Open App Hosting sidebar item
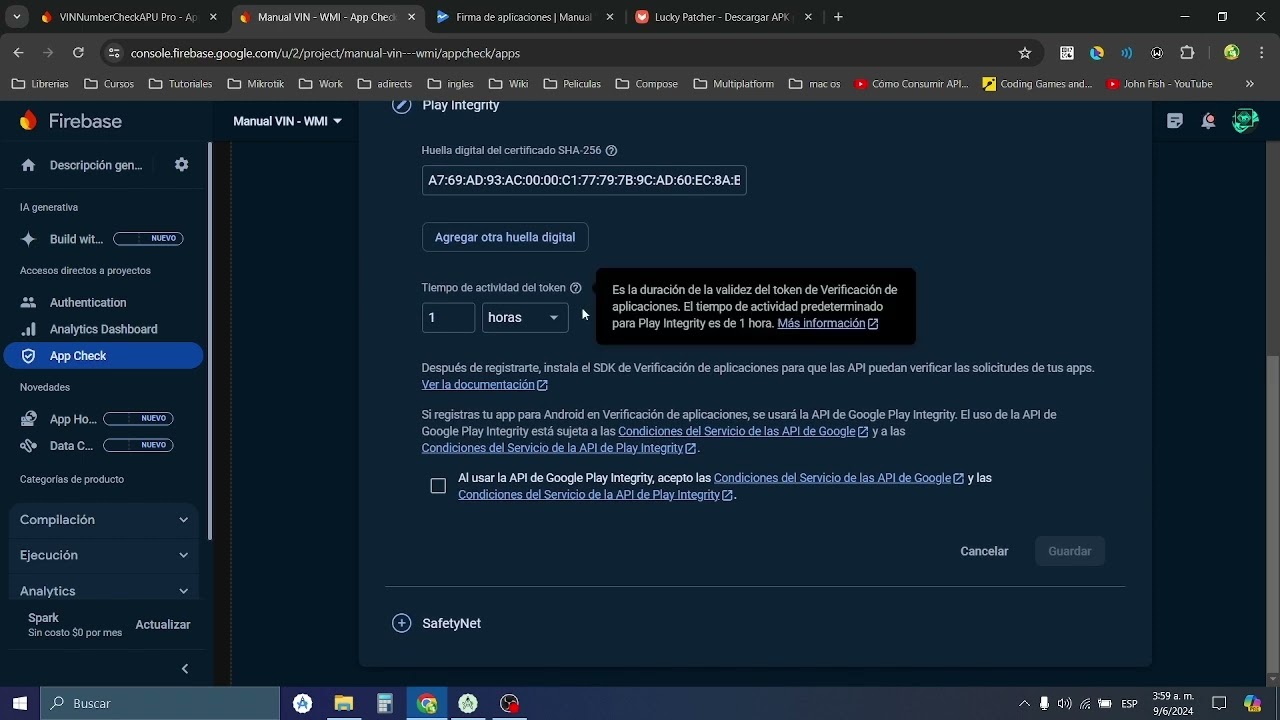 (104, 419)
